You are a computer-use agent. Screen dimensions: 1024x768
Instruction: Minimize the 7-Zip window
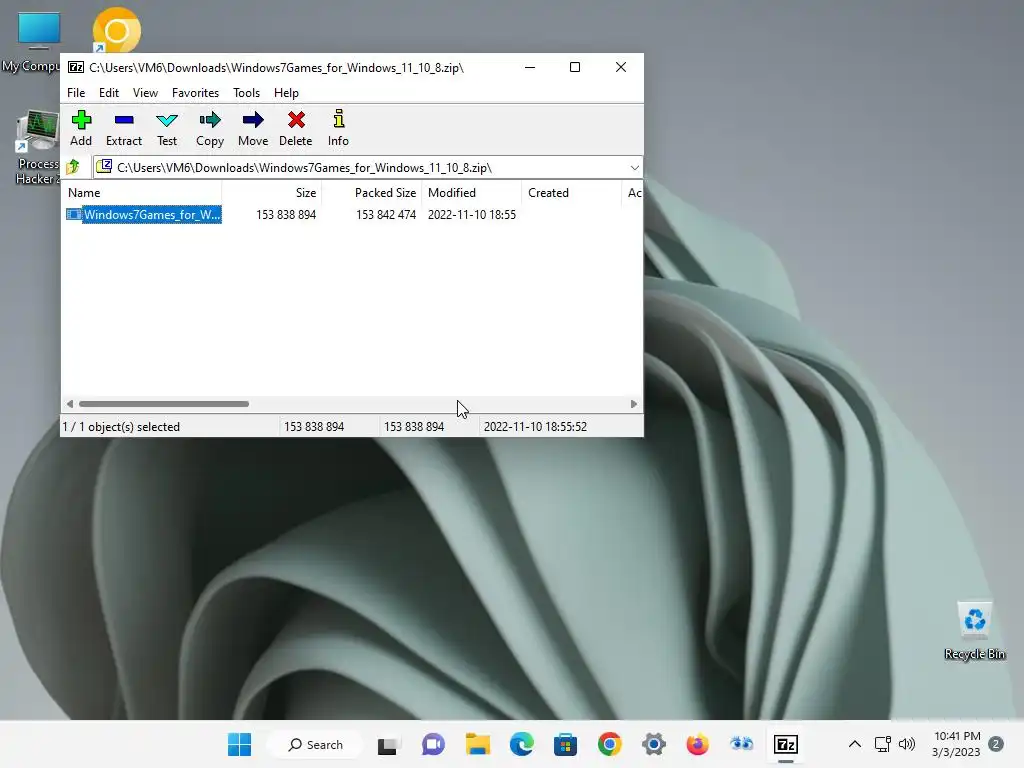(530, 67)
